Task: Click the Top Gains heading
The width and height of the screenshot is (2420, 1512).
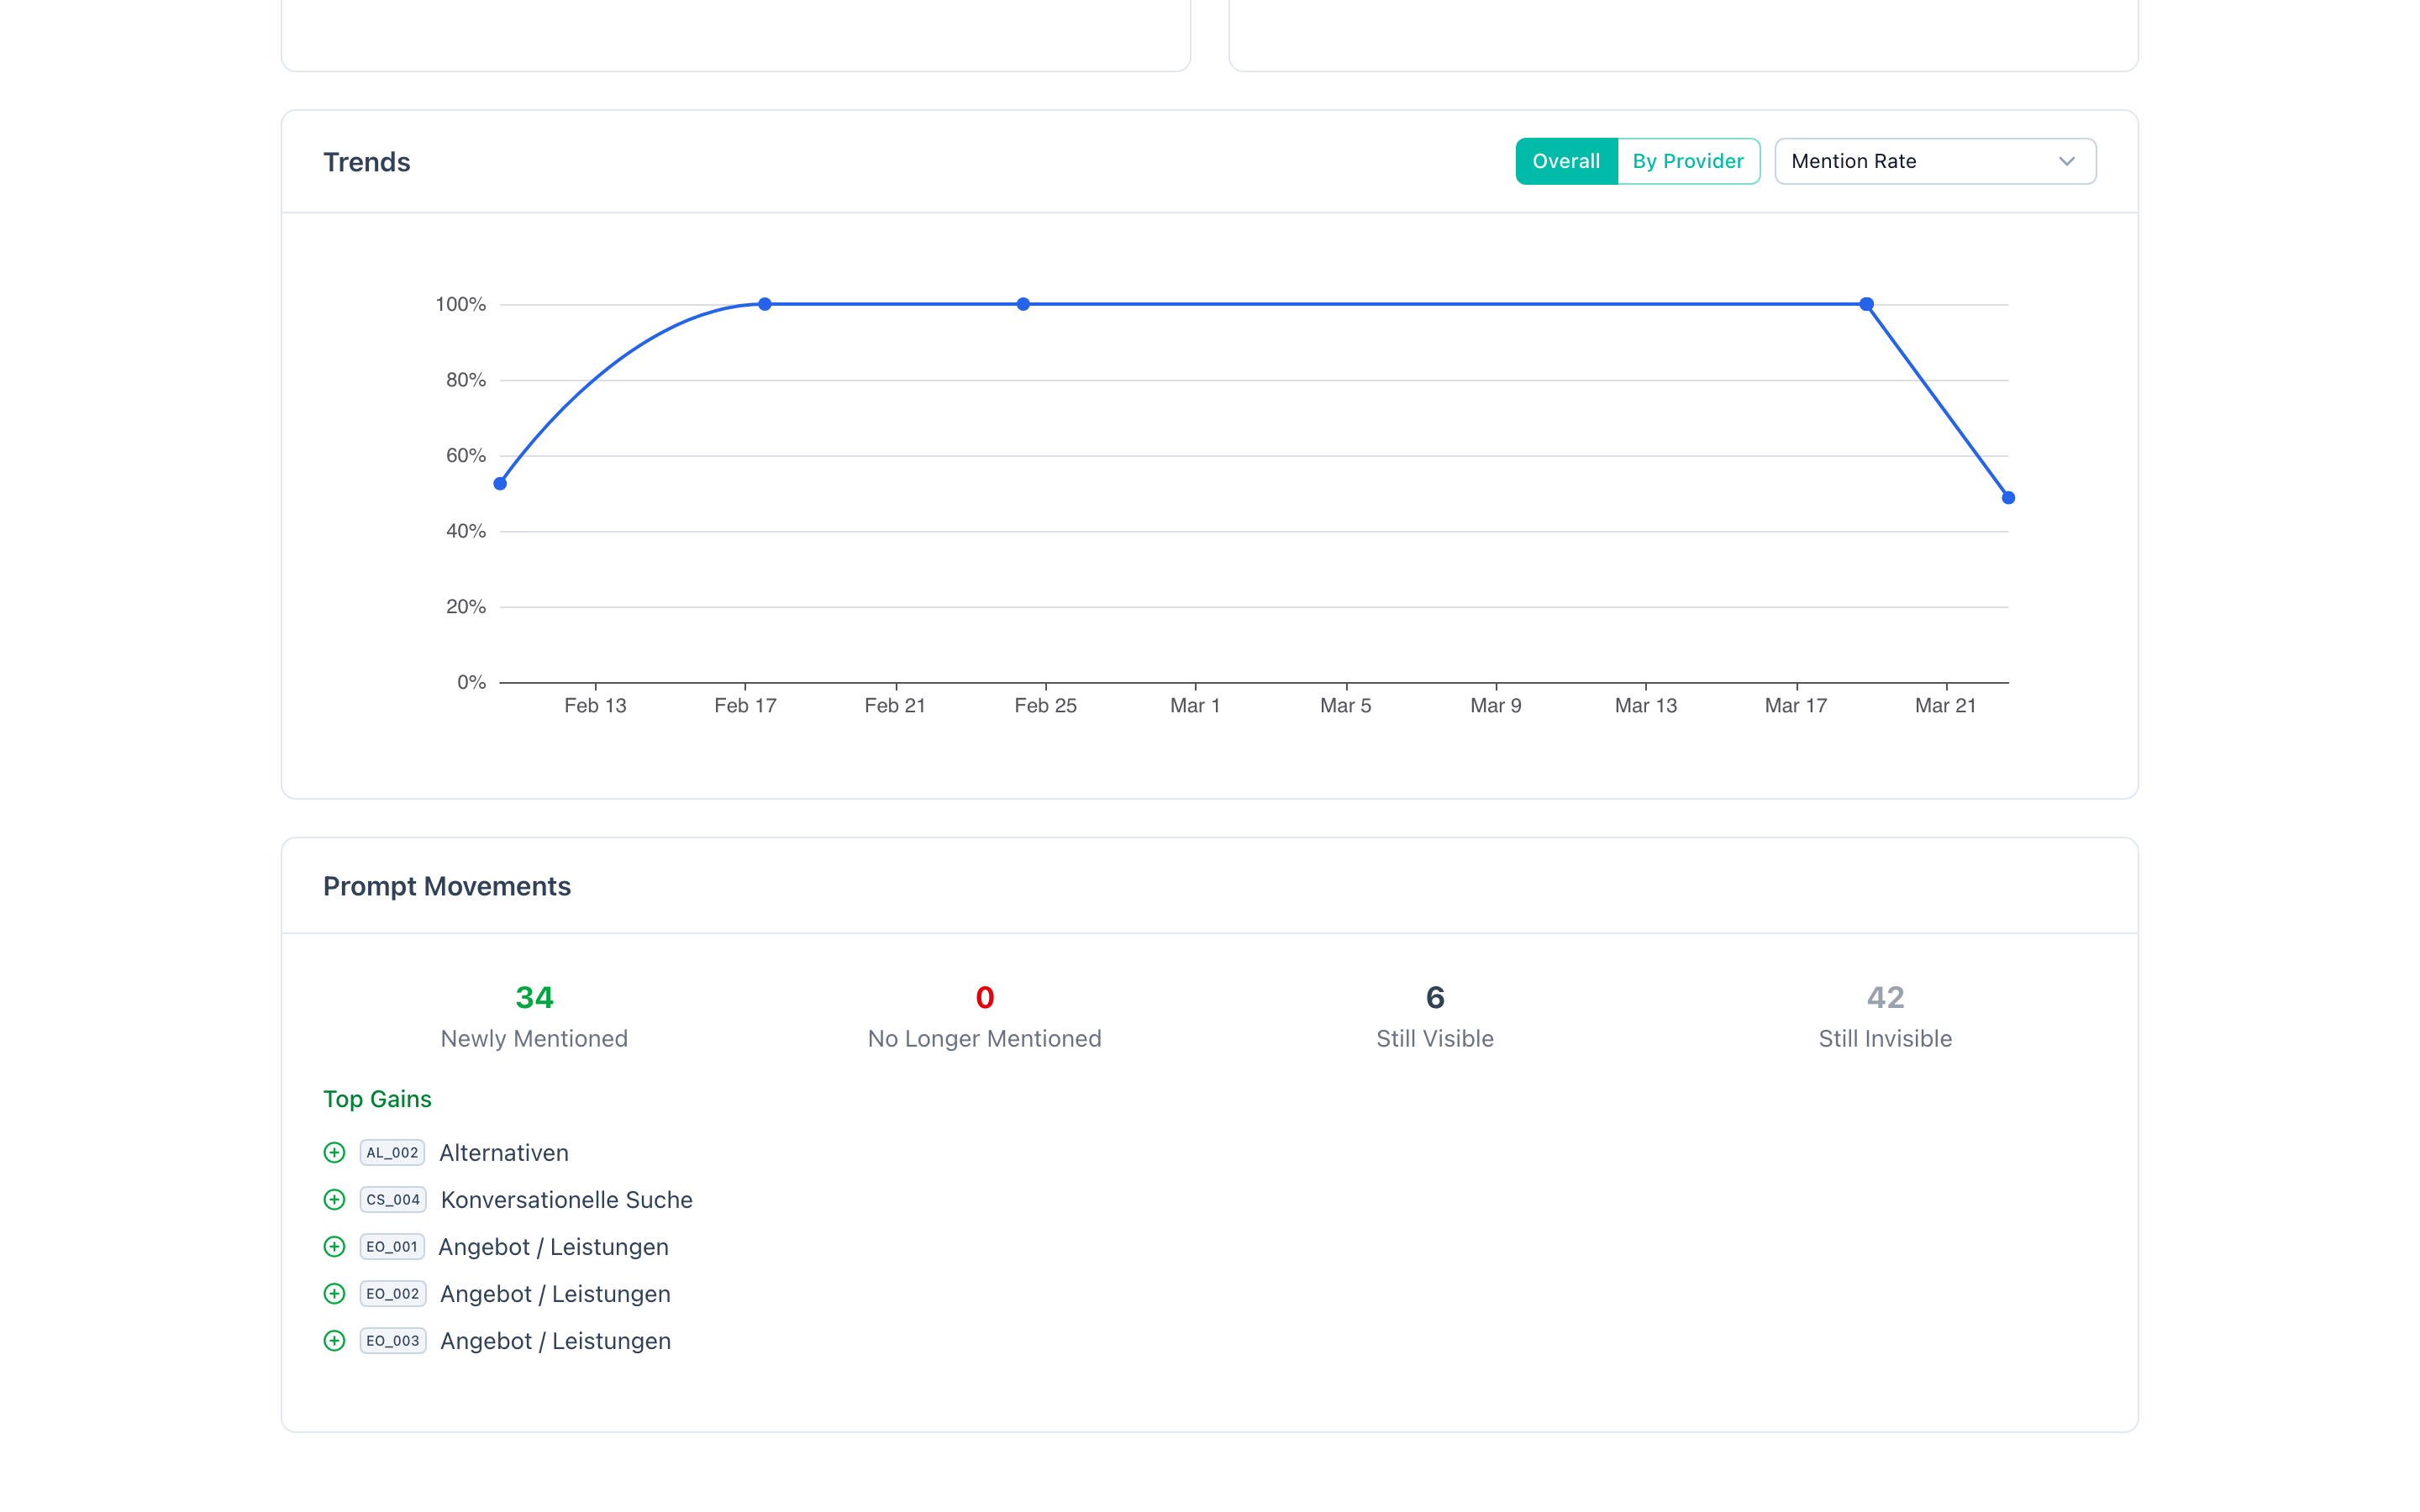Action: 376,1098
